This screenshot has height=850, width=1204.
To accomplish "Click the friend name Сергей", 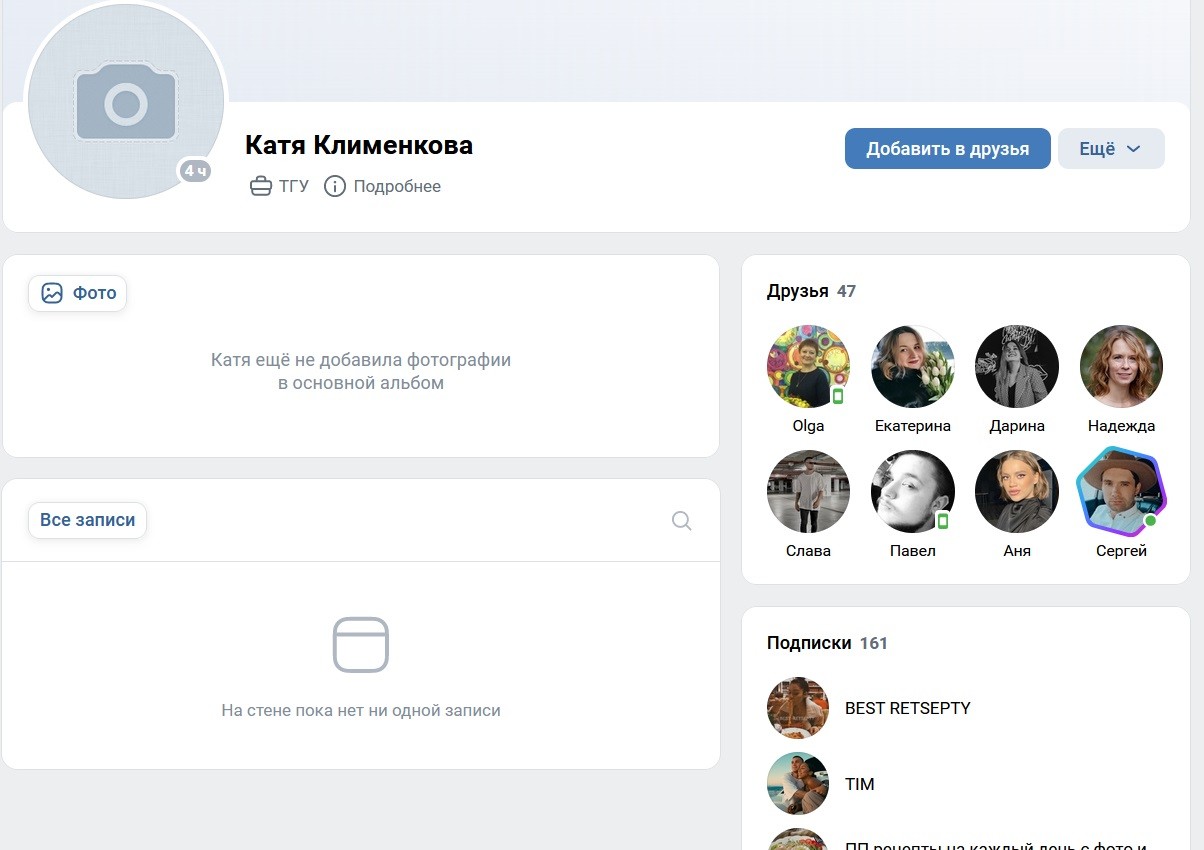I will click(x=1122, y=551).
